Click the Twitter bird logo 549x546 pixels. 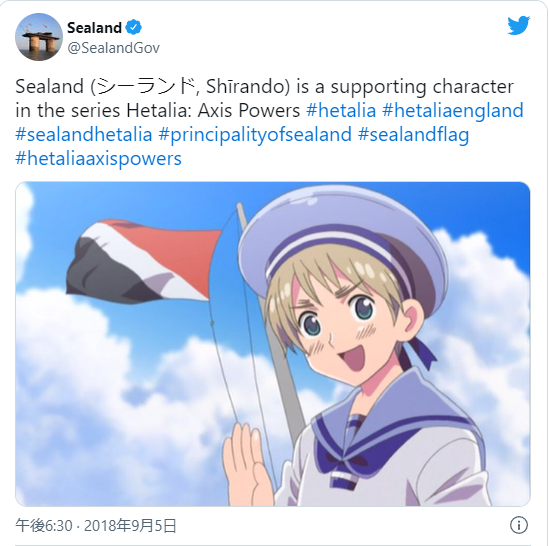click(x=518, y=25)
